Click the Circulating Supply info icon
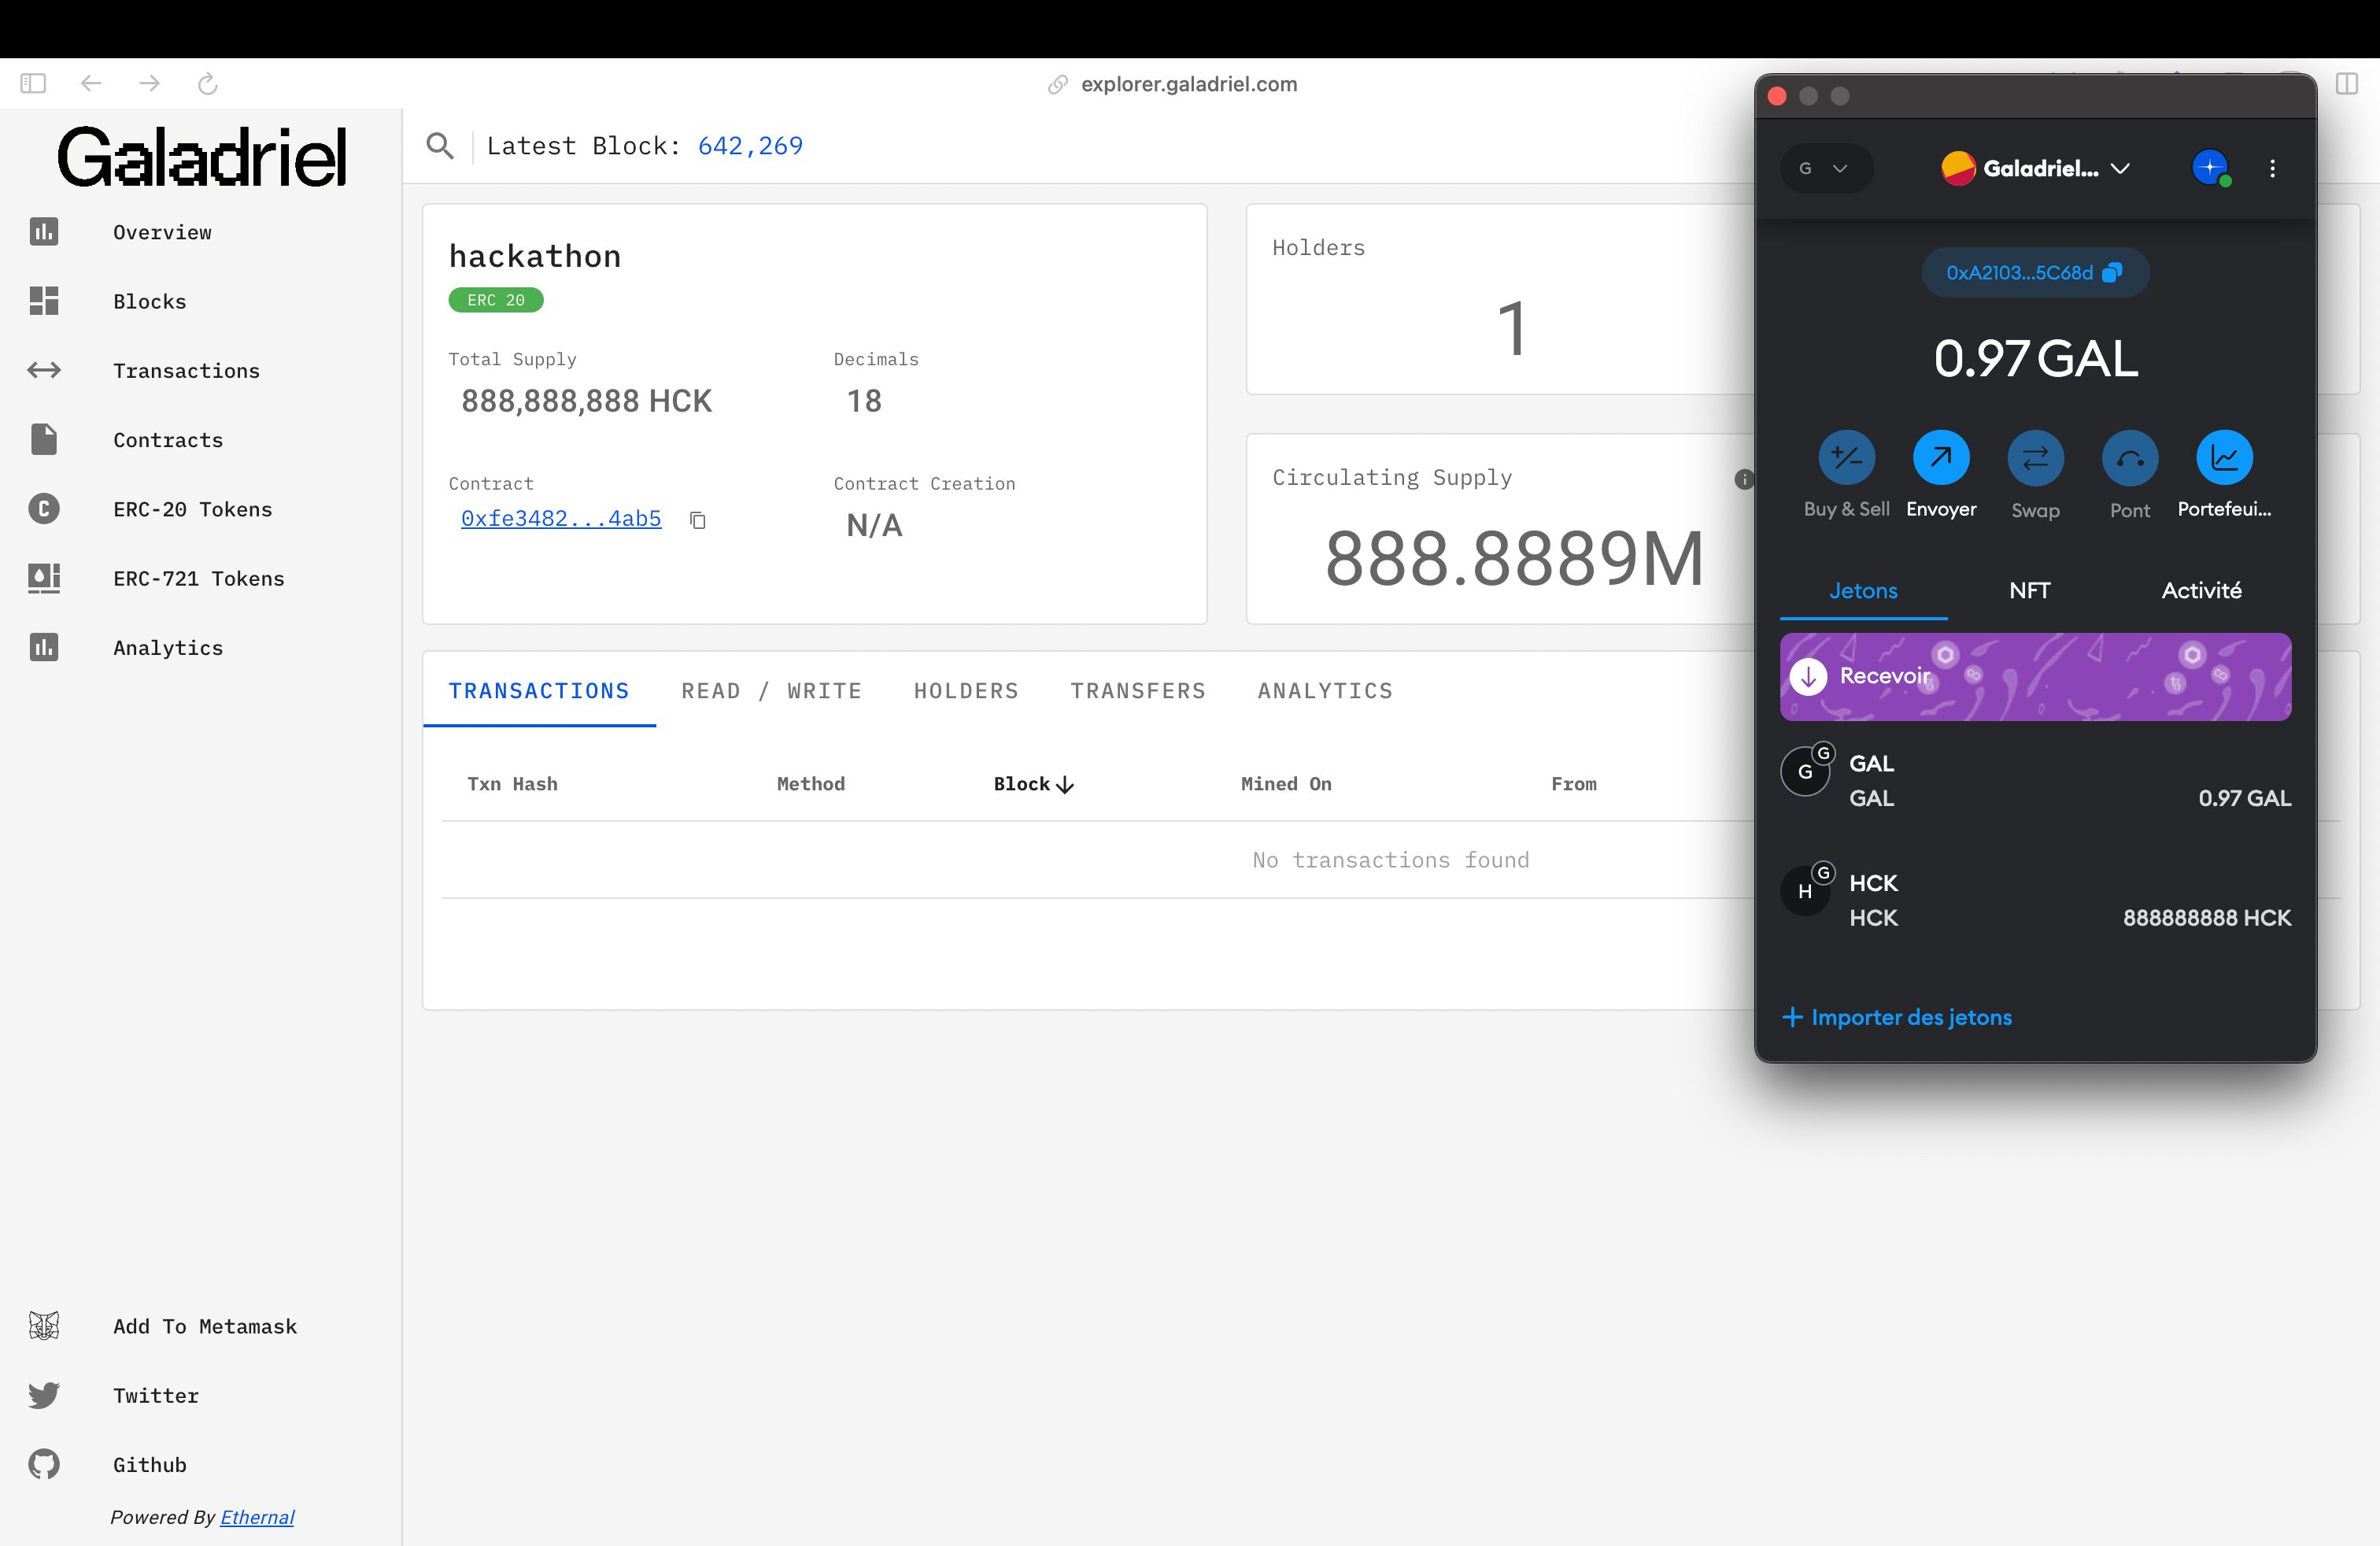The width and height of the screenshot is (2380, 1546). pos(1744,479)
